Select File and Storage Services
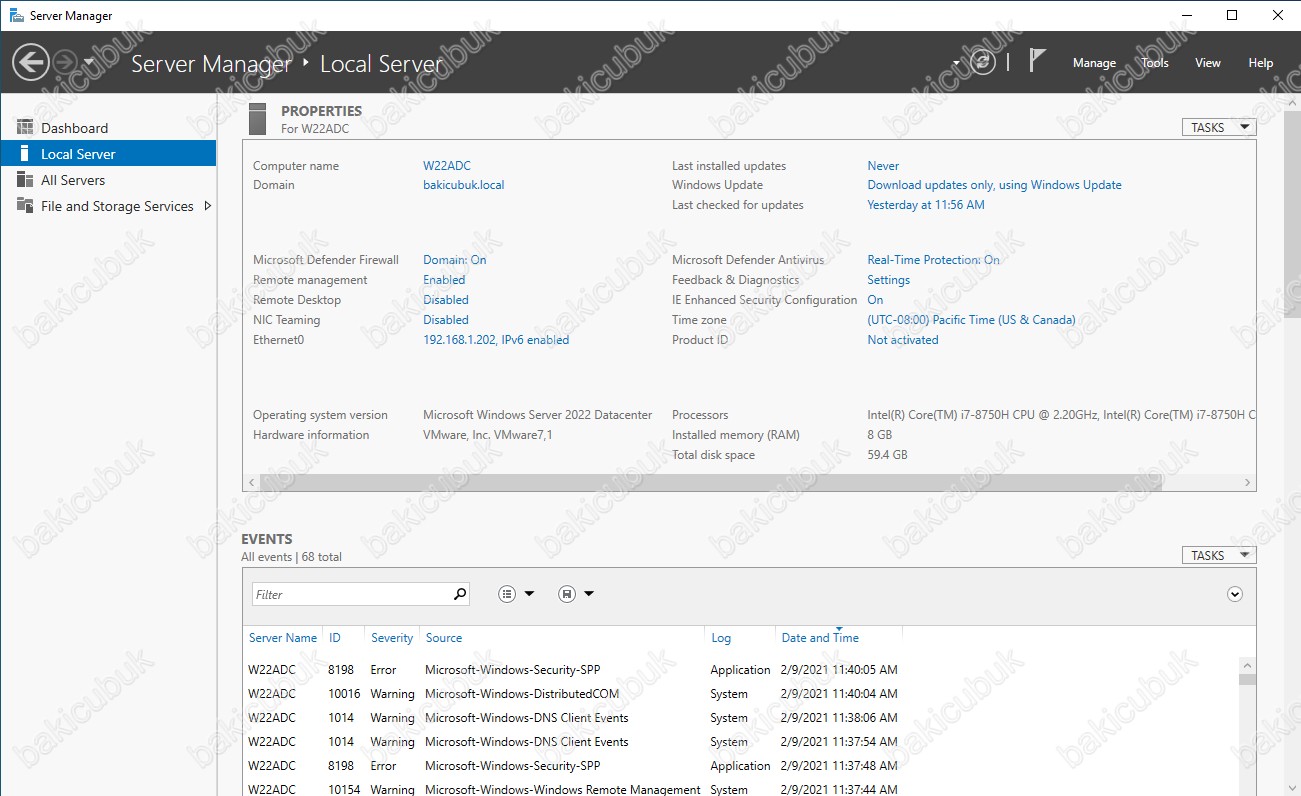 tap(108, 206)
